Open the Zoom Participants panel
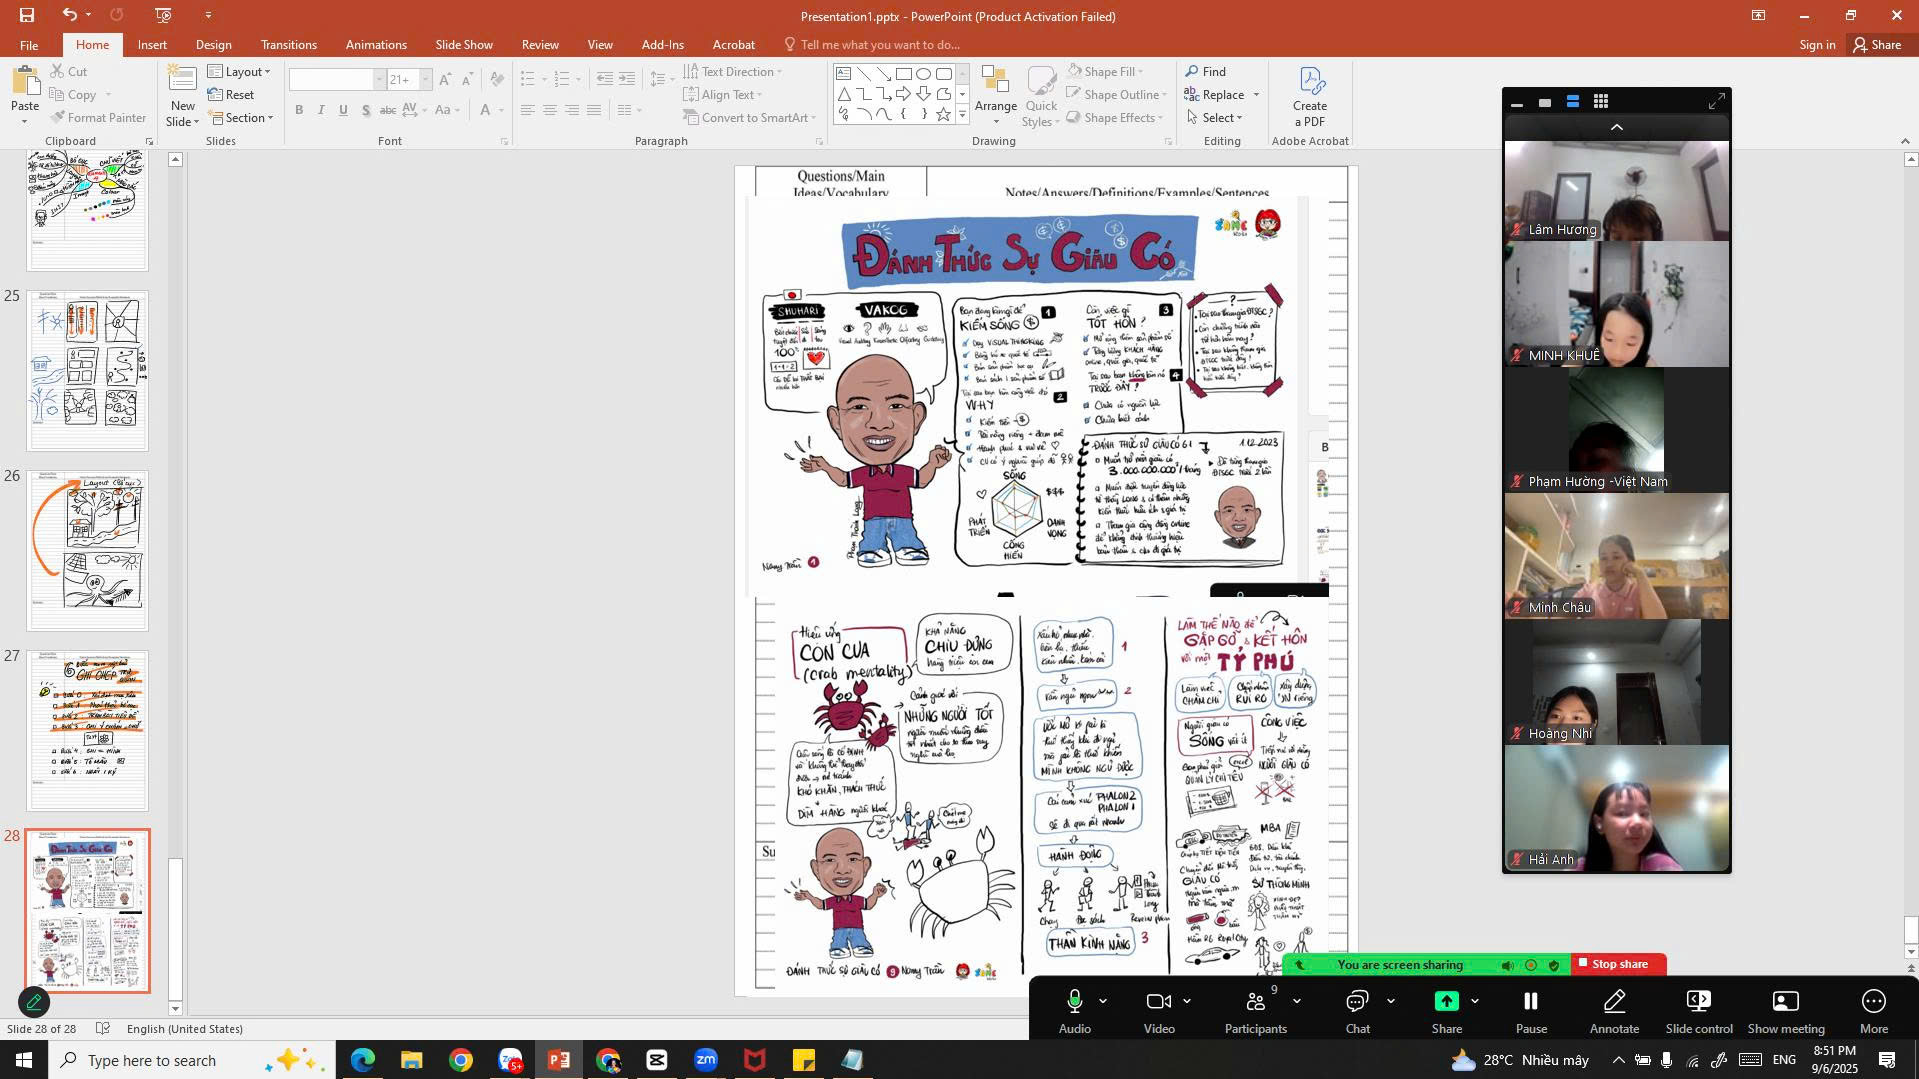The image size is (1919, 1079). click(1256, 1010)
